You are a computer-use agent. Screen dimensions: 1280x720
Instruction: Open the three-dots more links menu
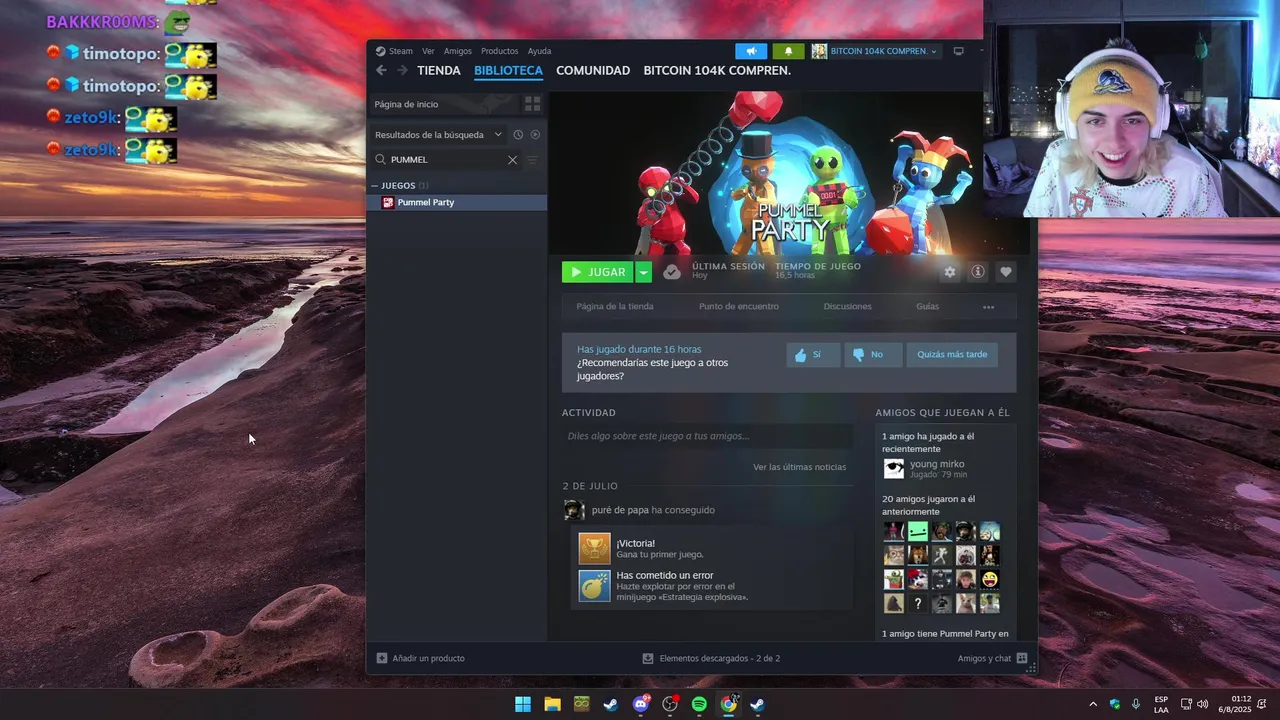[x=988, y=307]
